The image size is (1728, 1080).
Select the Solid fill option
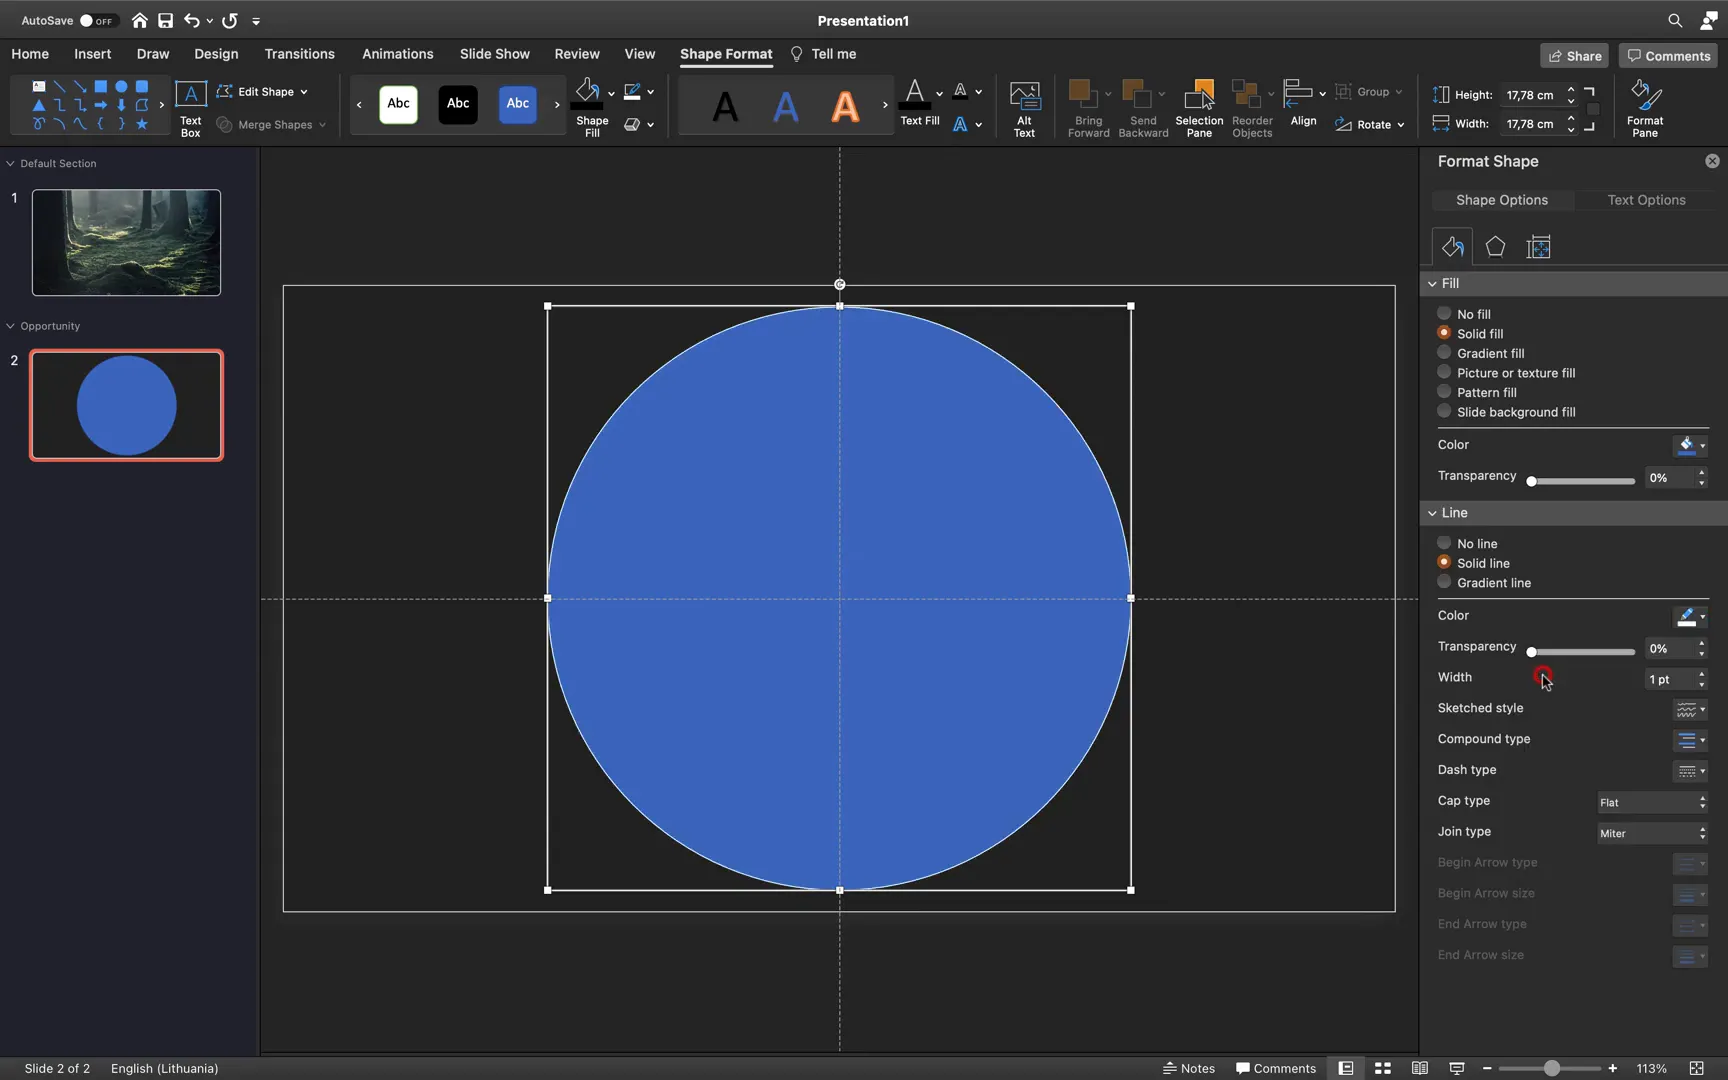point(1444,333)
